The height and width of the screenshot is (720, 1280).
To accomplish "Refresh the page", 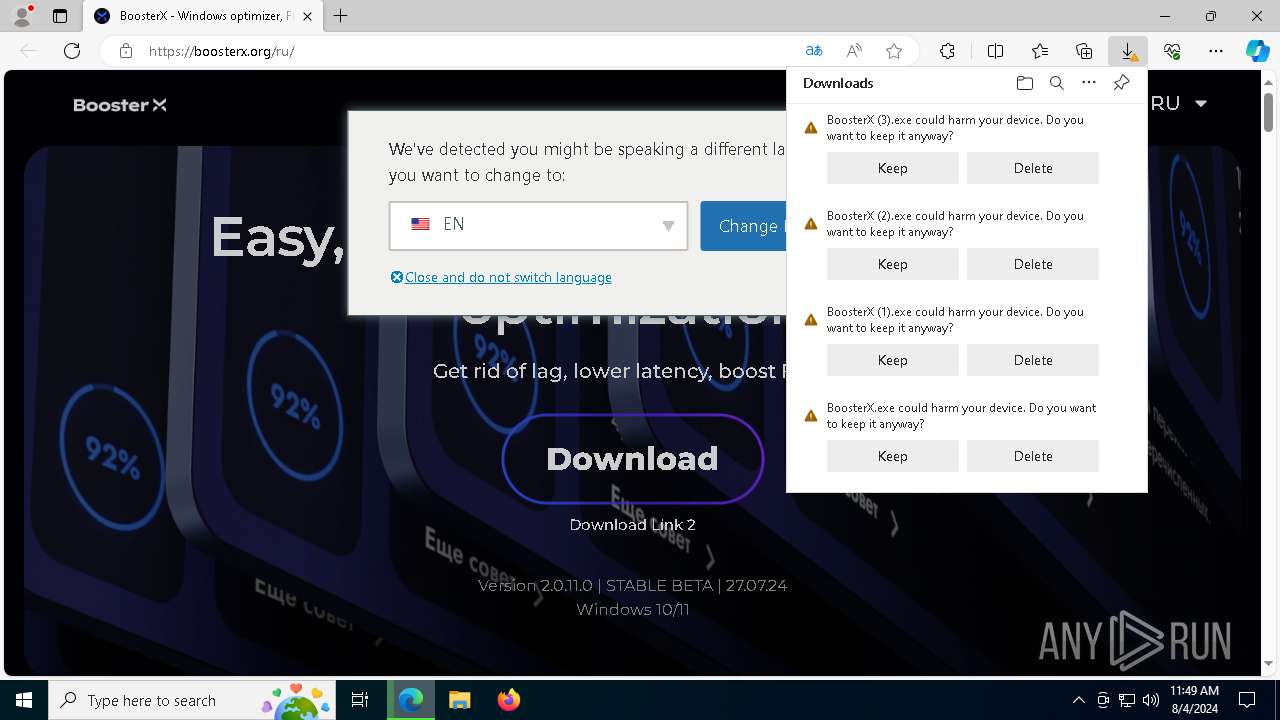I will (x=72, y=51).
